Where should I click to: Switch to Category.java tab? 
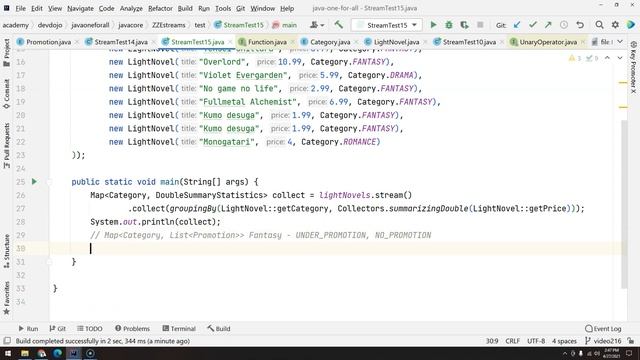(330, 42)
